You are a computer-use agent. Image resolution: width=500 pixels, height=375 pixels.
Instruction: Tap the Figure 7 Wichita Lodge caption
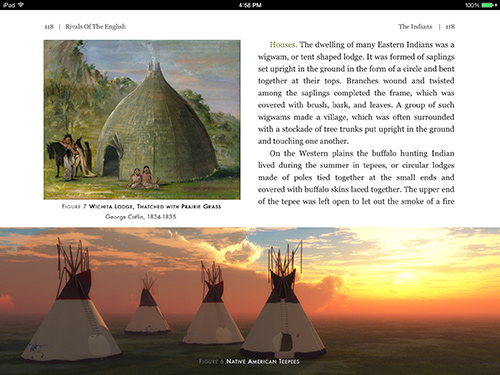141,206
